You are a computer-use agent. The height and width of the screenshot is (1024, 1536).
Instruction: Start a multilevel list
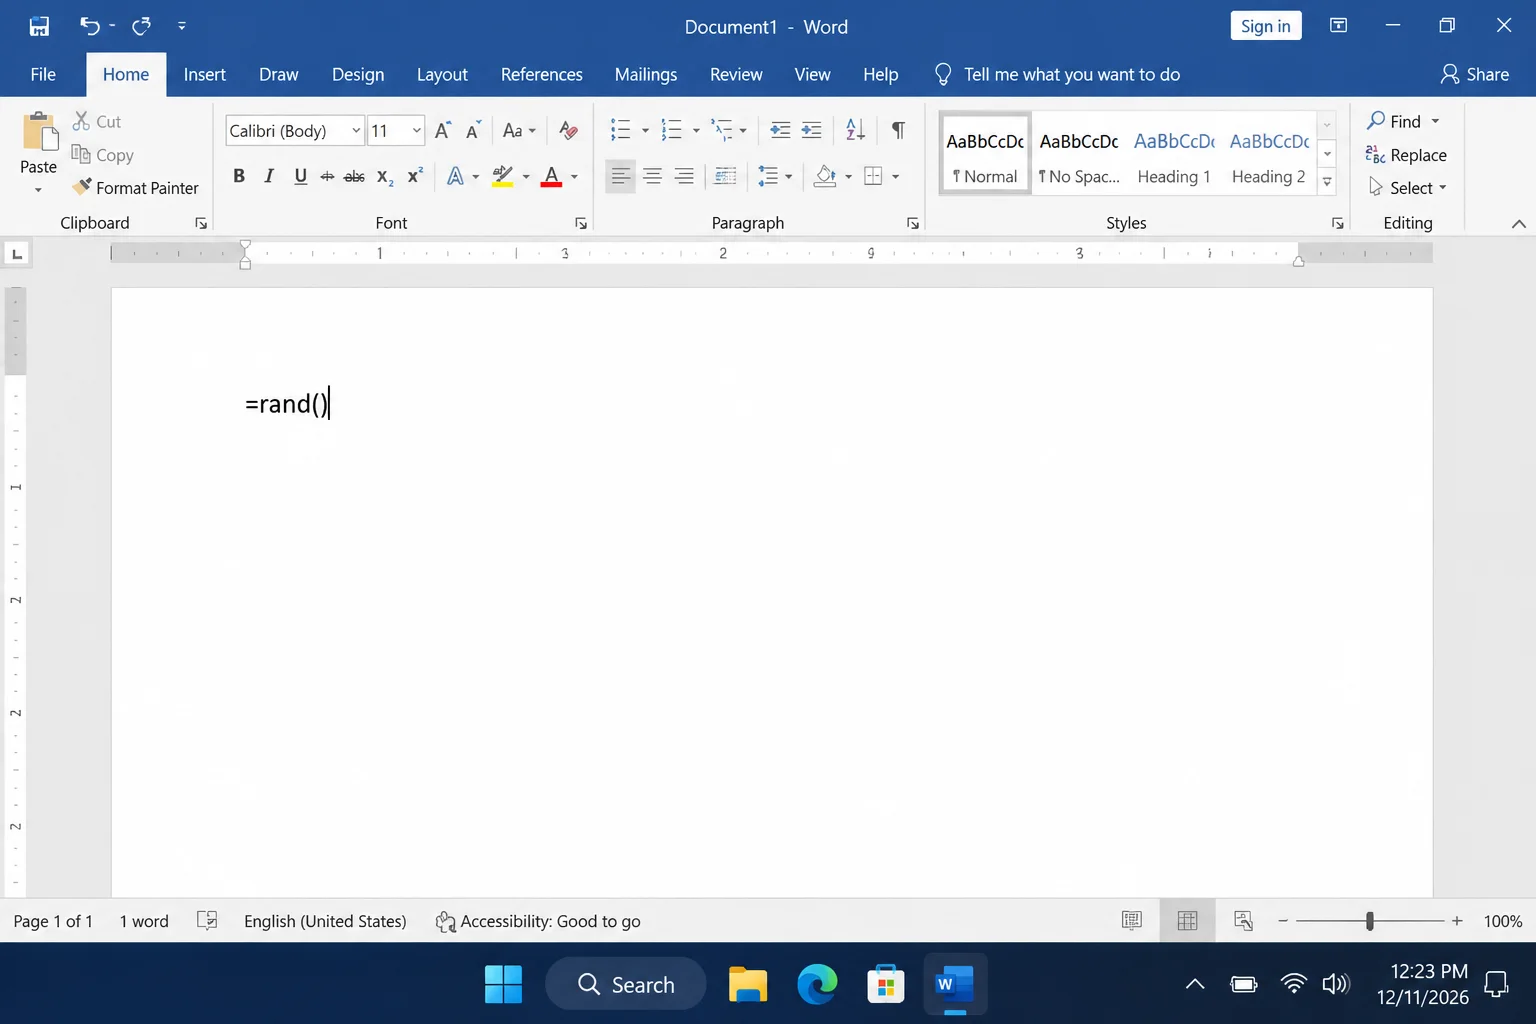point(723,130)
